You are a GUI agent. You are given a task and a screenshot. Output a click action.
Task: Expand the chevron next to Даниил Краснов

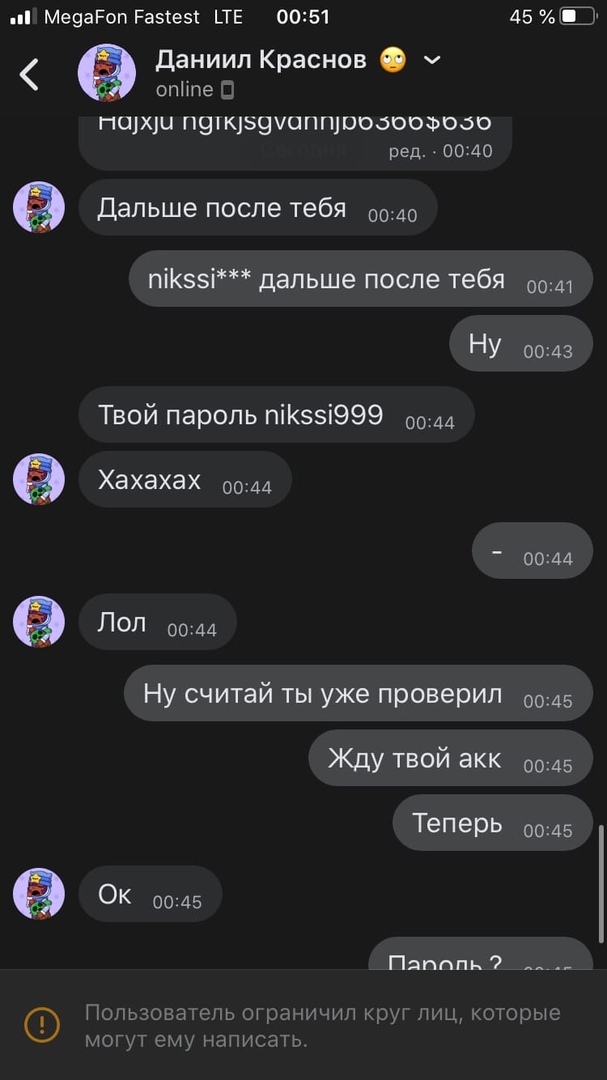pos(432,61)
